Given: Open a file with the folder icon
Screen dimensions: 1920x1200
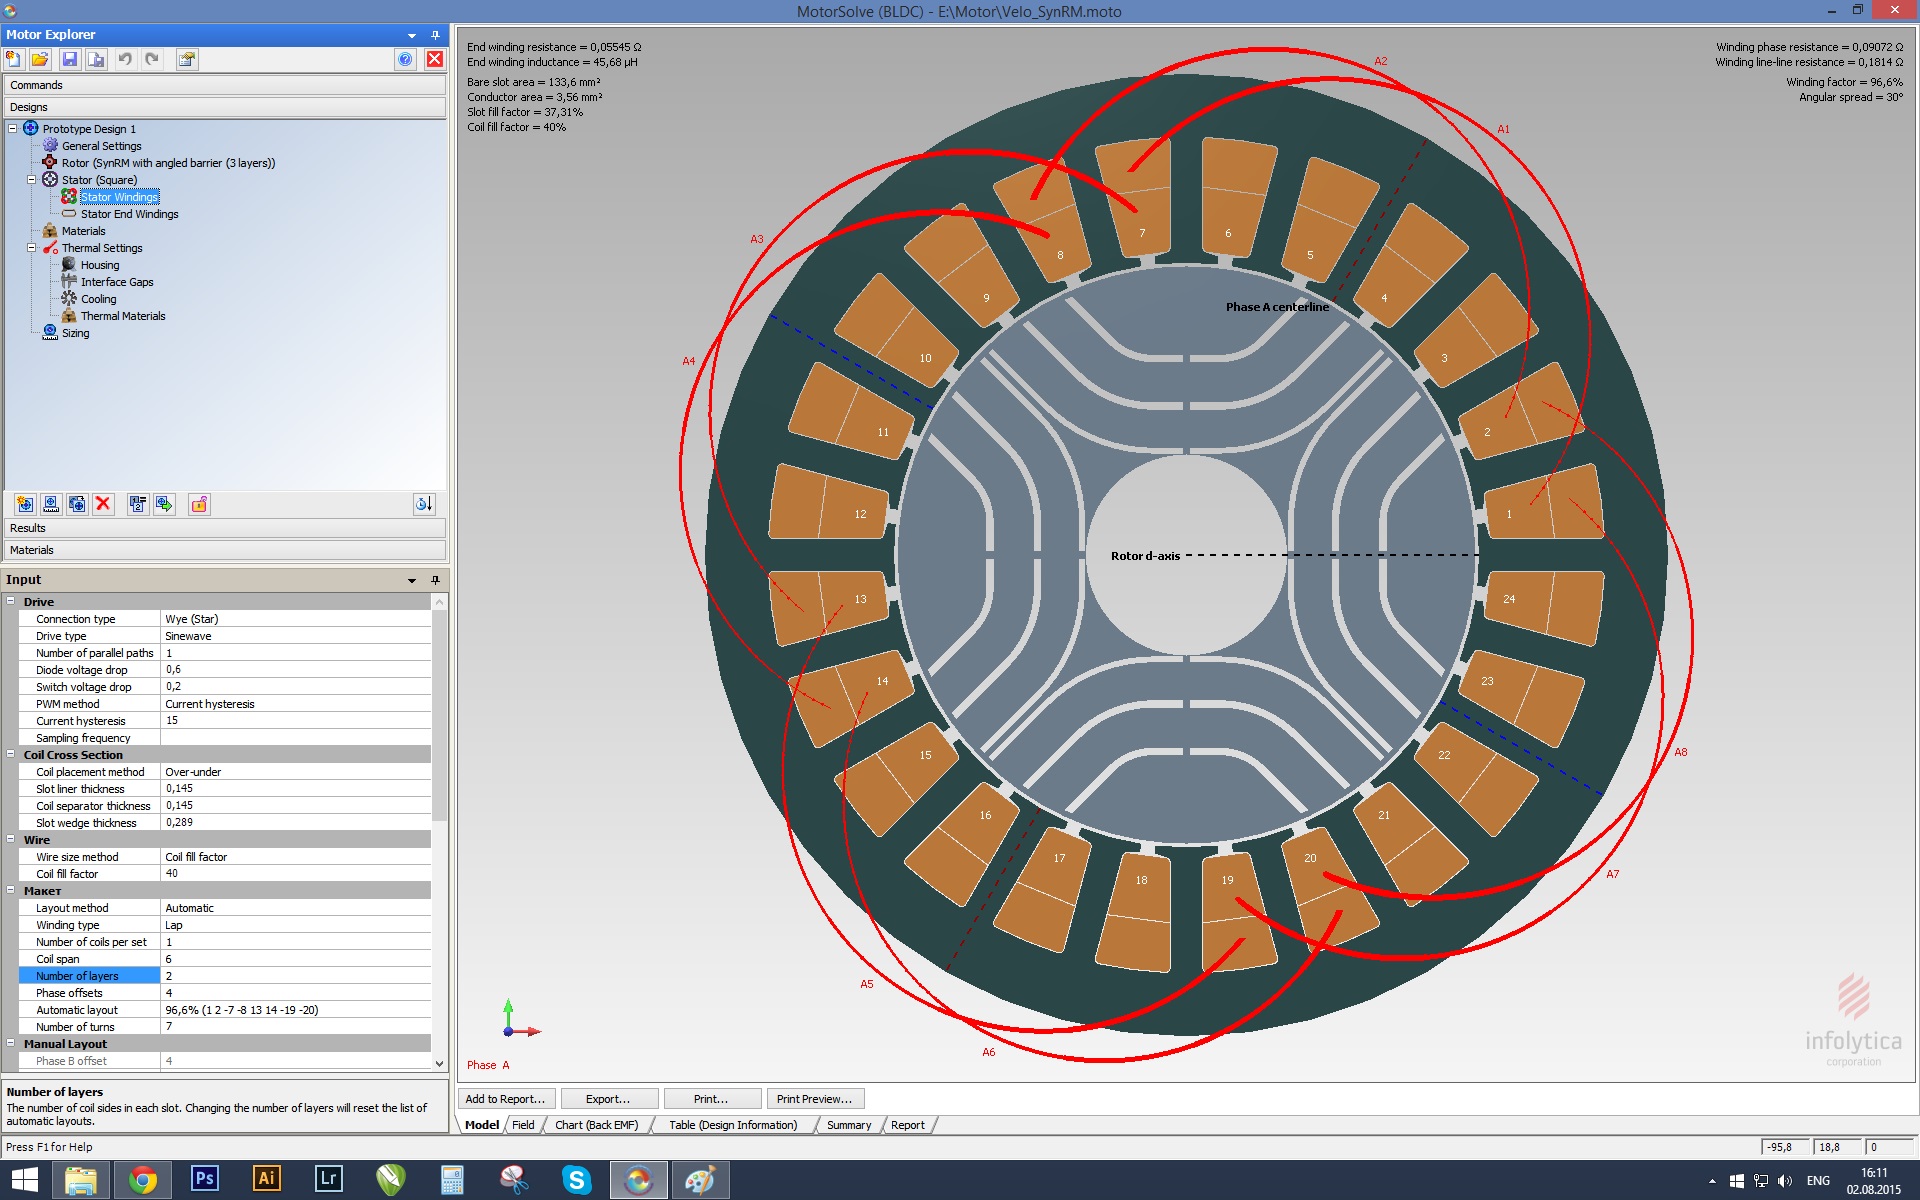Looking at the screenshot, I should point(40,59).
